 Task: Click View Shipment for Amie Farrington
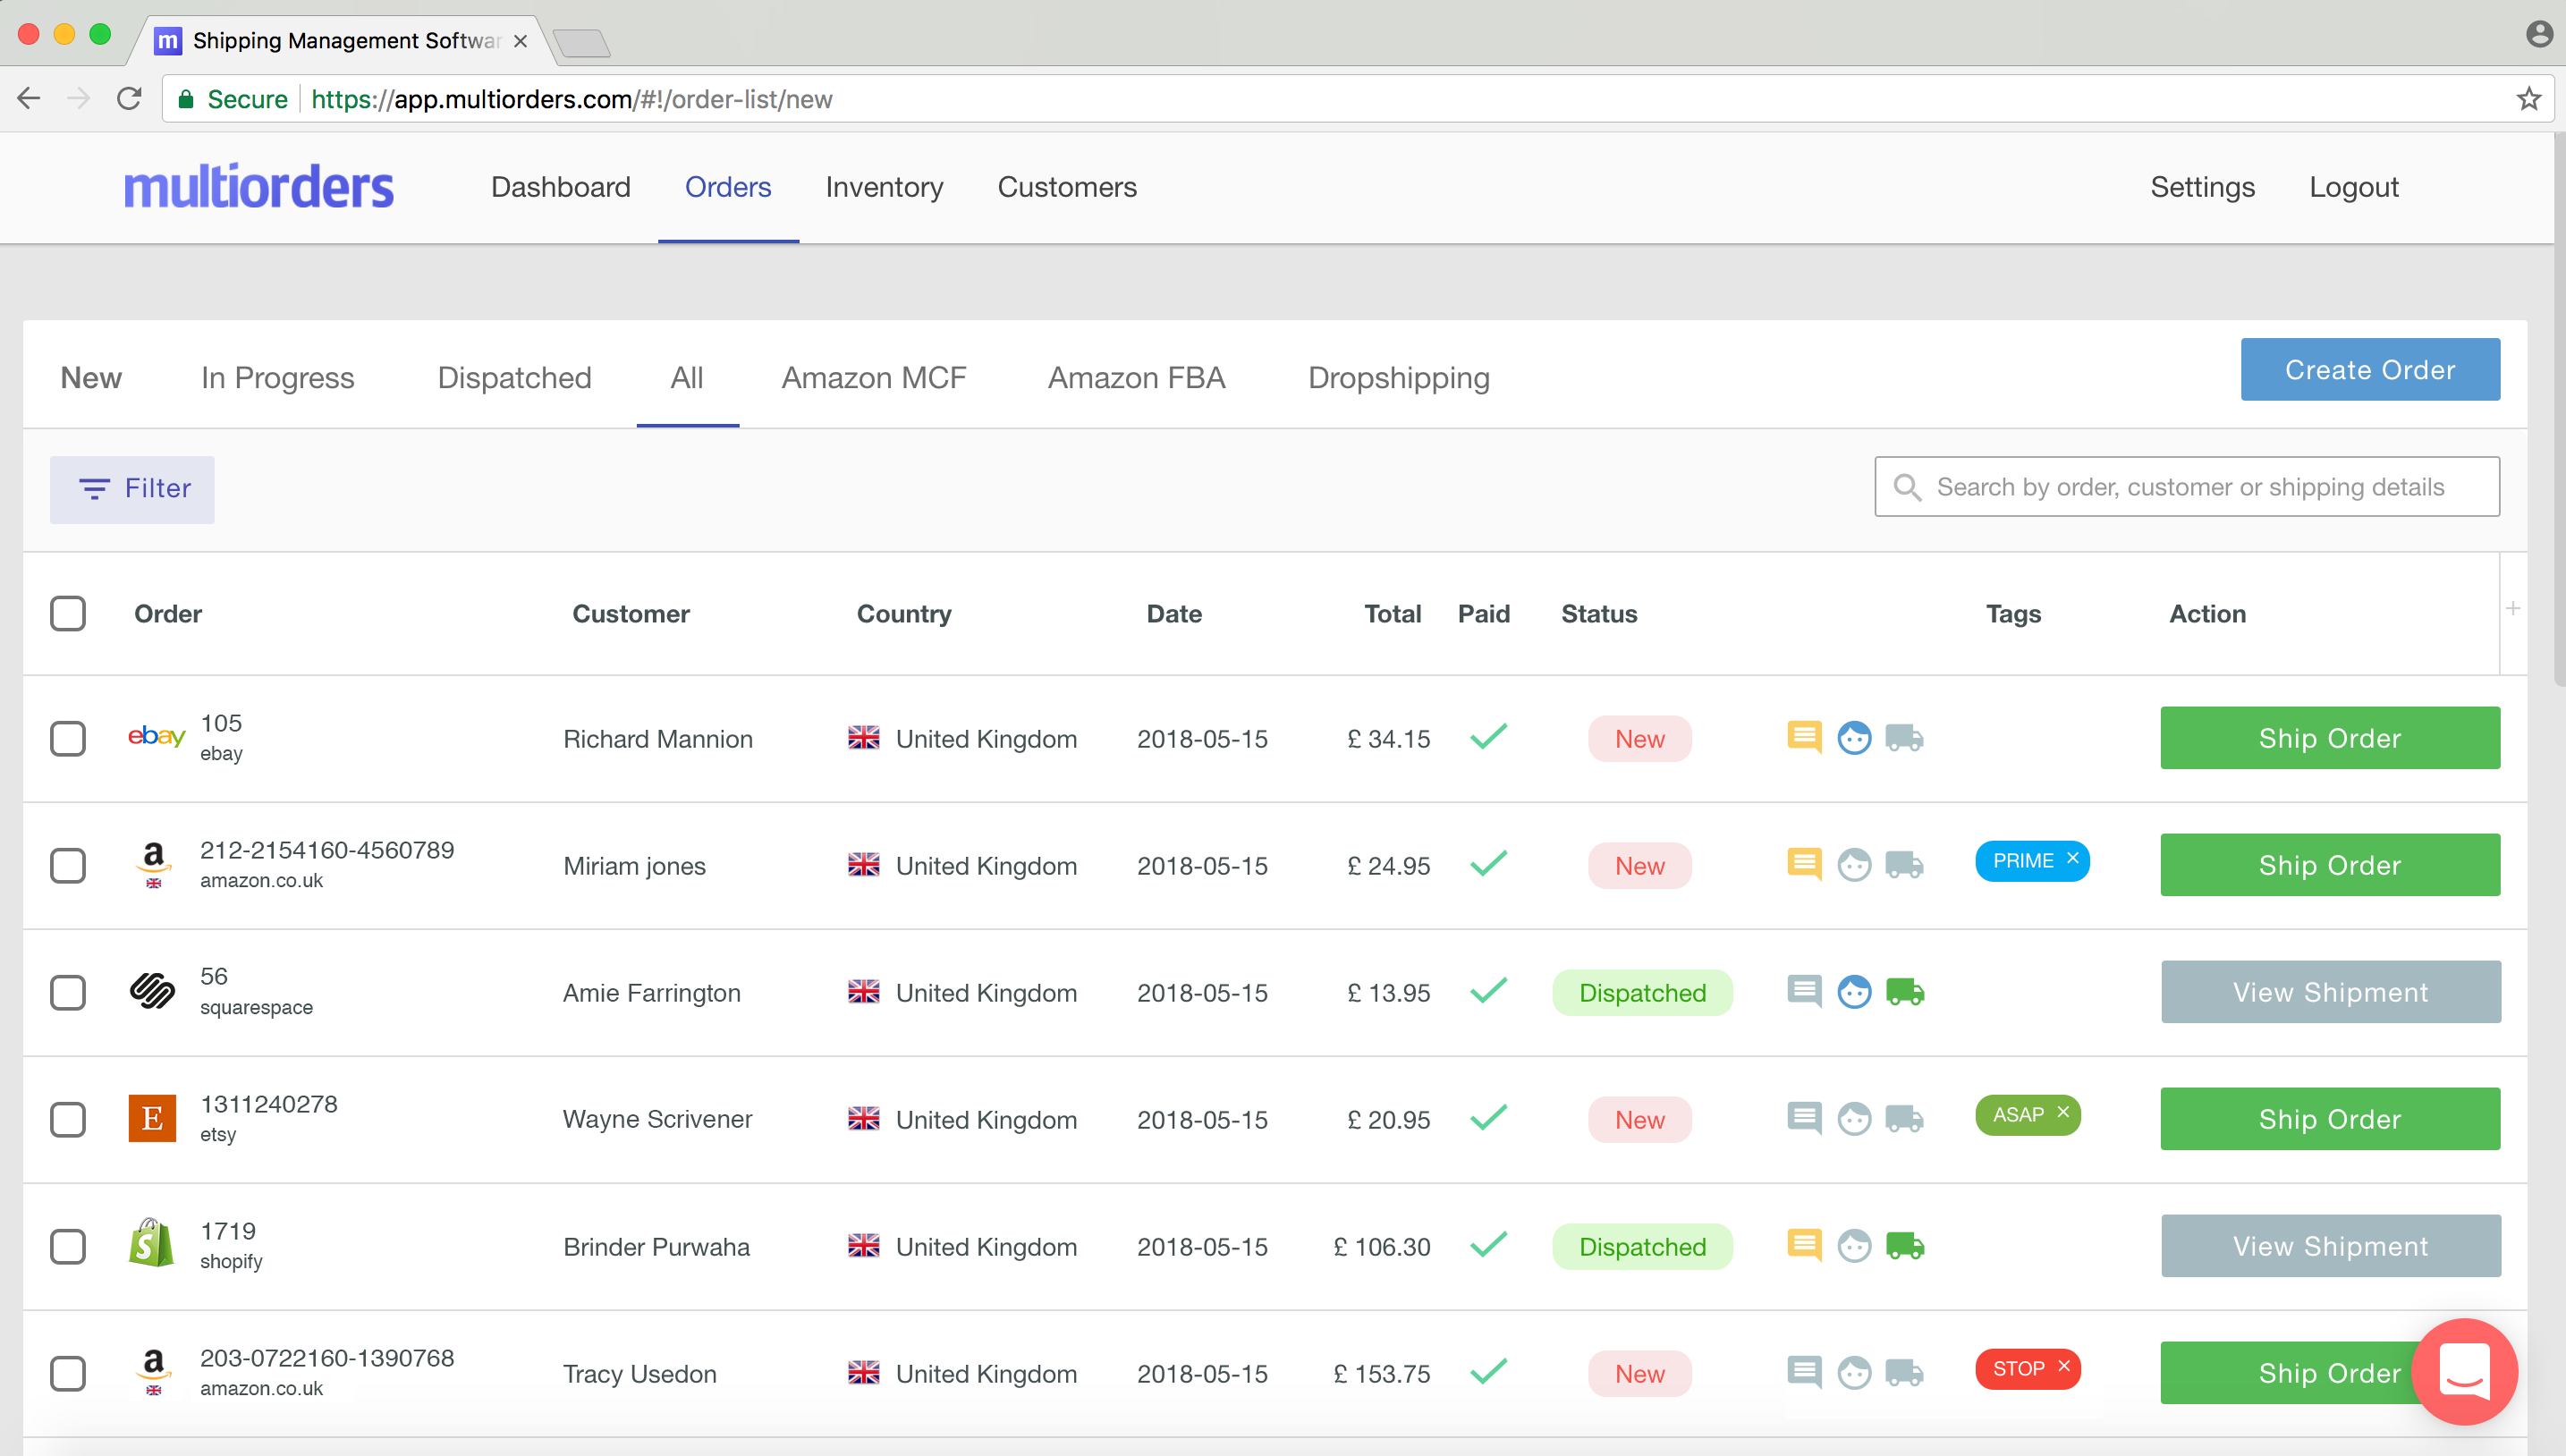tap(2330, 992)
